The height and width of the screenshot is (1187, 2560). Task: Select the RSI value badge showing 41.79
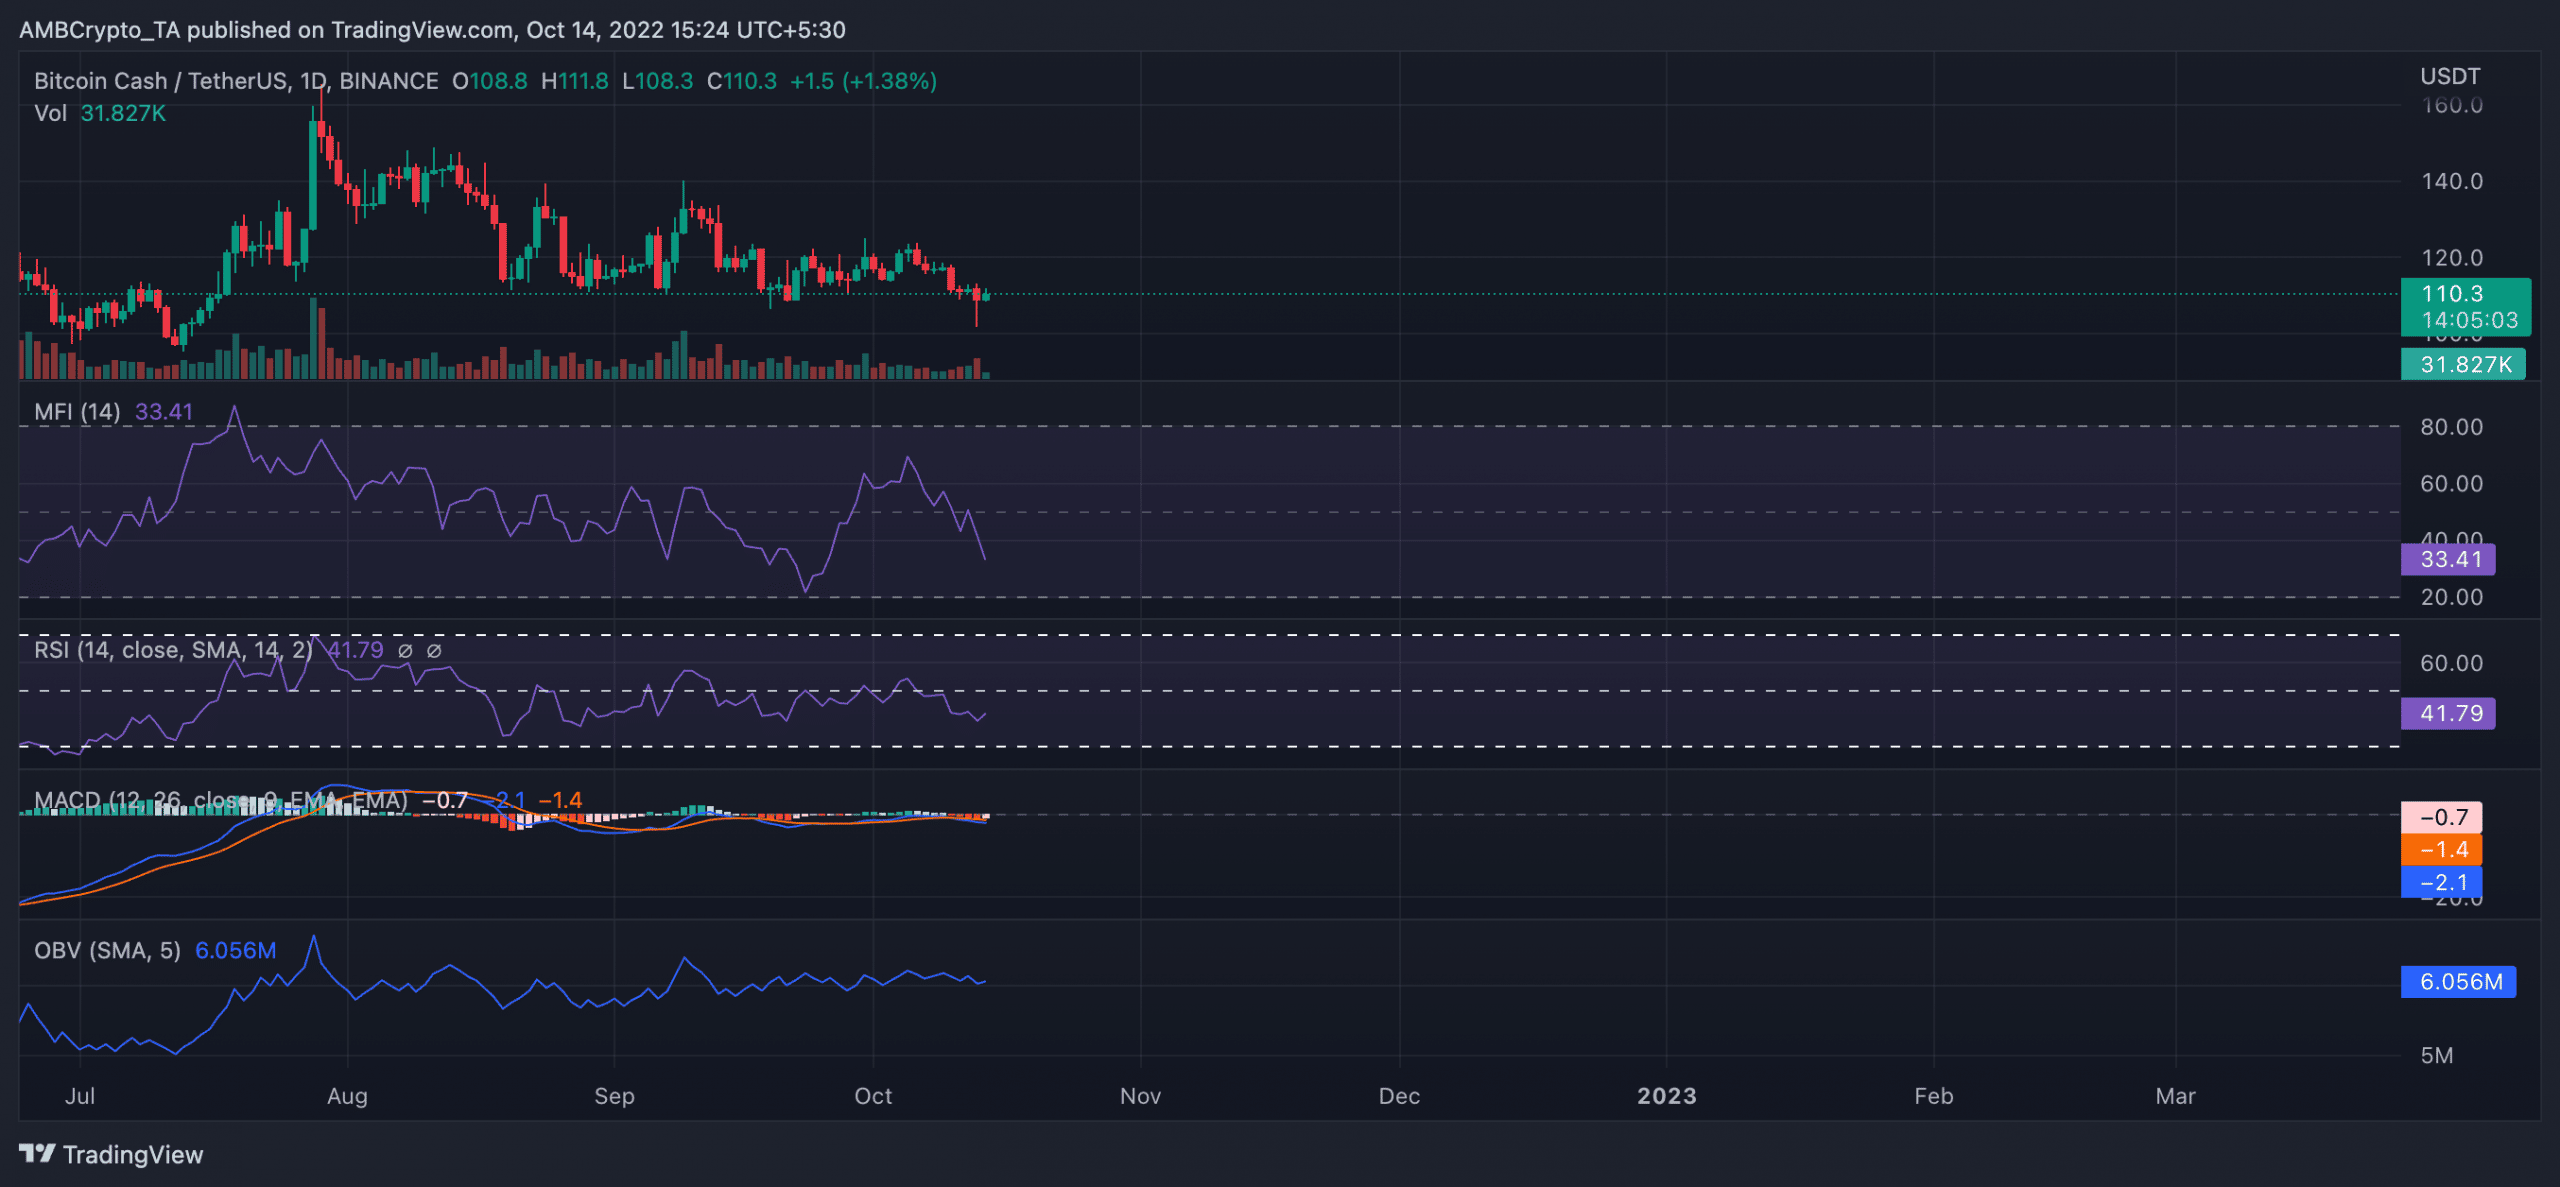point(2447,713)
